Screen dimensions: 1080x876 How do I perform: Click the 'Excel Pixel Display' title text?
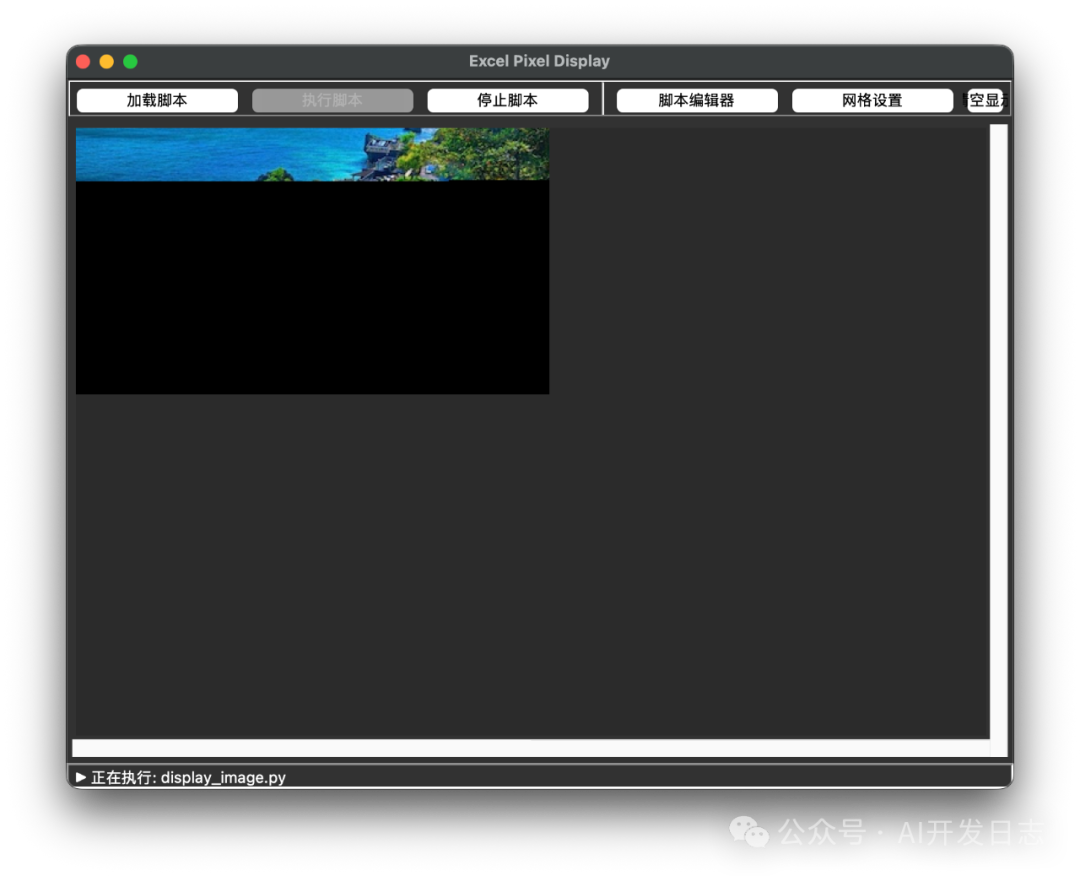pos(539,61)
